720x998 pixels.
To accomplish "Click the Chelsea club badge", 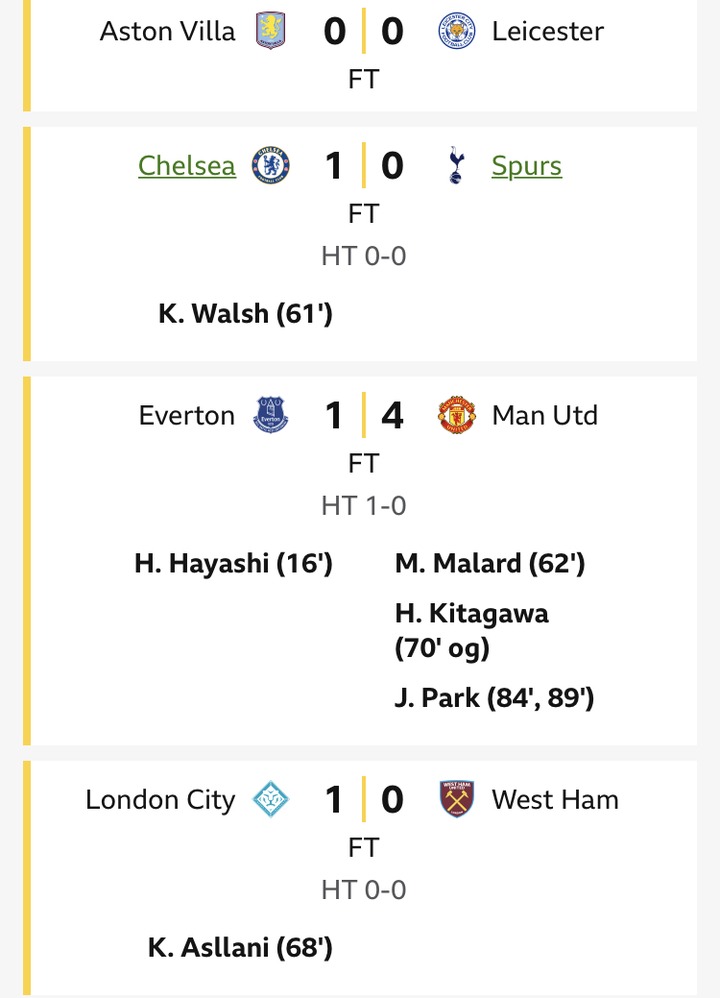I will [x=271, y=165].
